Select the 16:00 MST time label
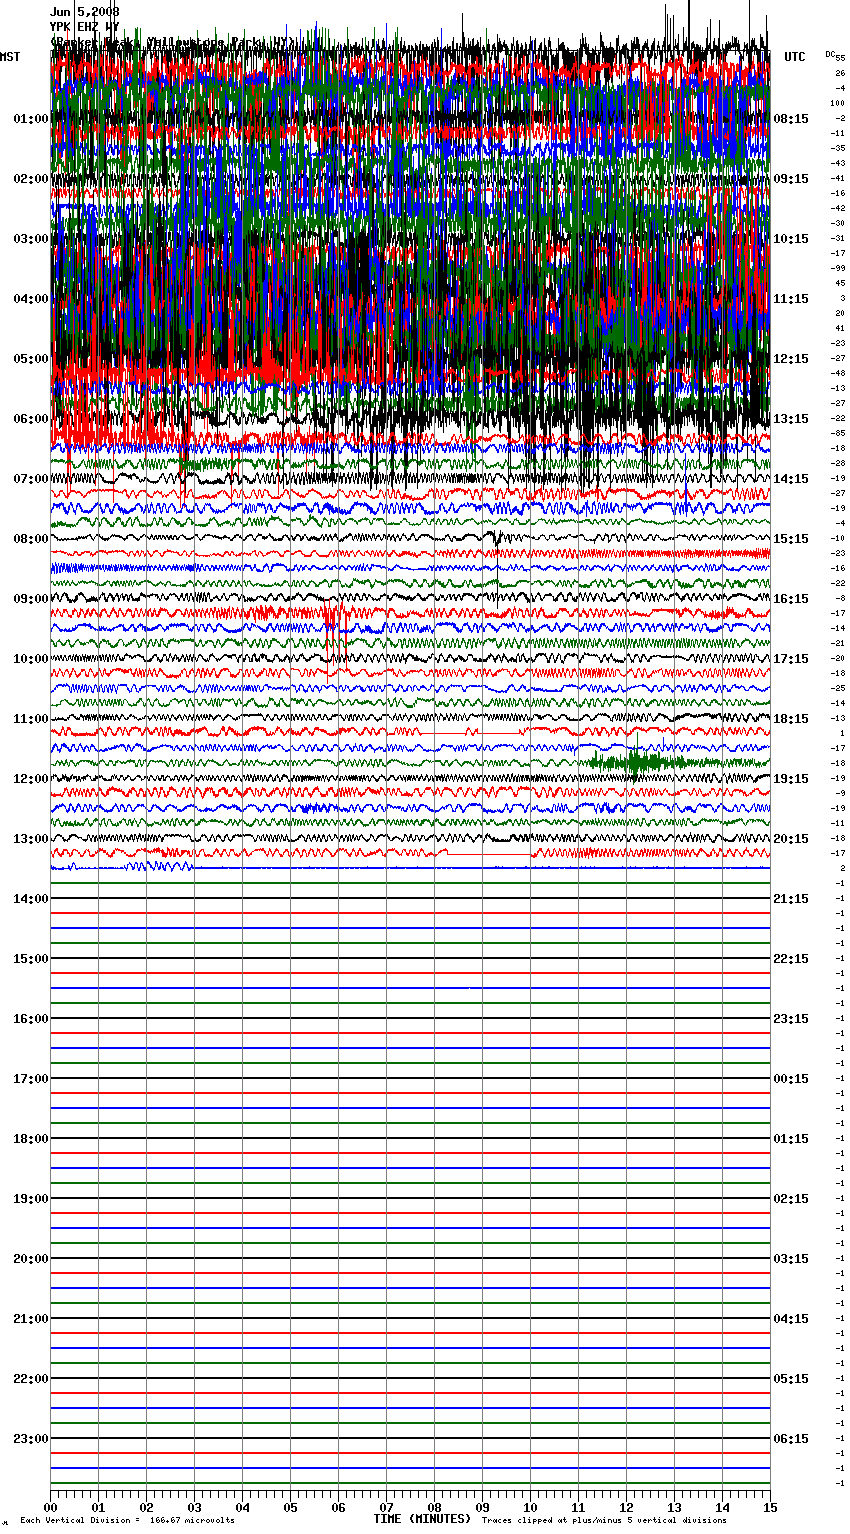850x1534 pixels. tap(31, 1019)
